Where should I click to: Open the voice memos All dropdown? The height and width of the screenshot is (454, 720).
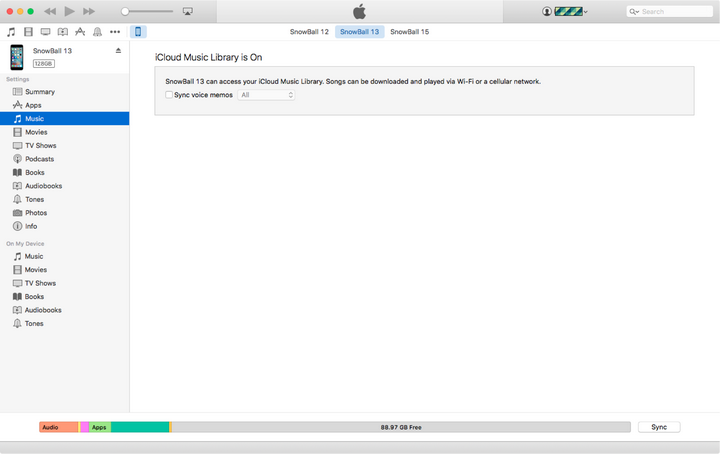[x=266, y=95]
